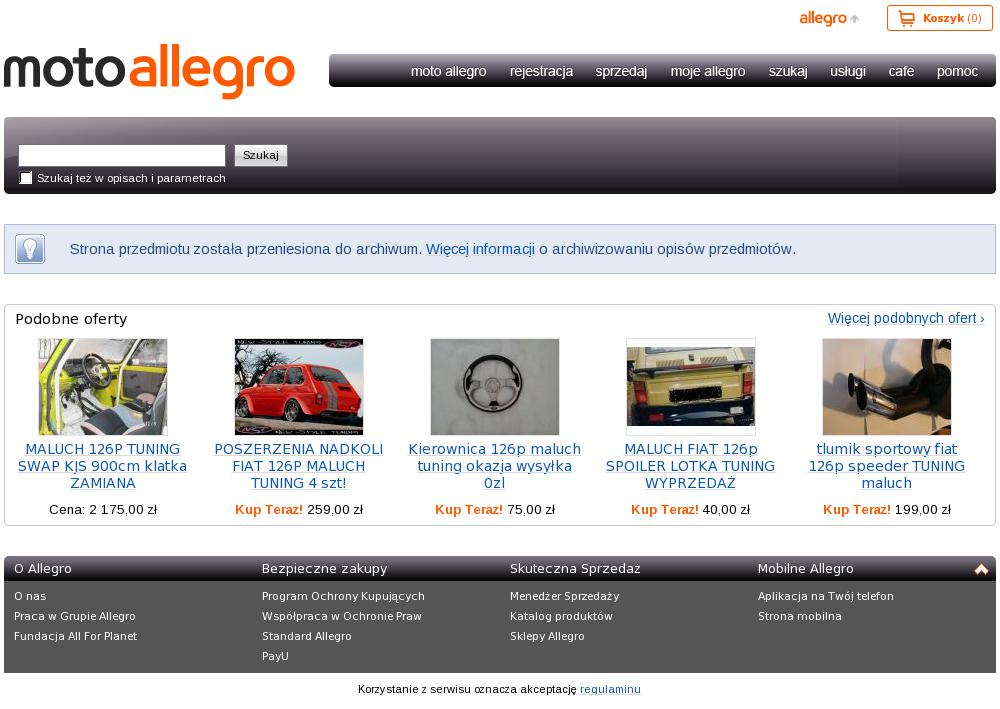Open Aplikacja na Twój telefon link
Viewport: 1000px width, 709px height.
[826, 596]
